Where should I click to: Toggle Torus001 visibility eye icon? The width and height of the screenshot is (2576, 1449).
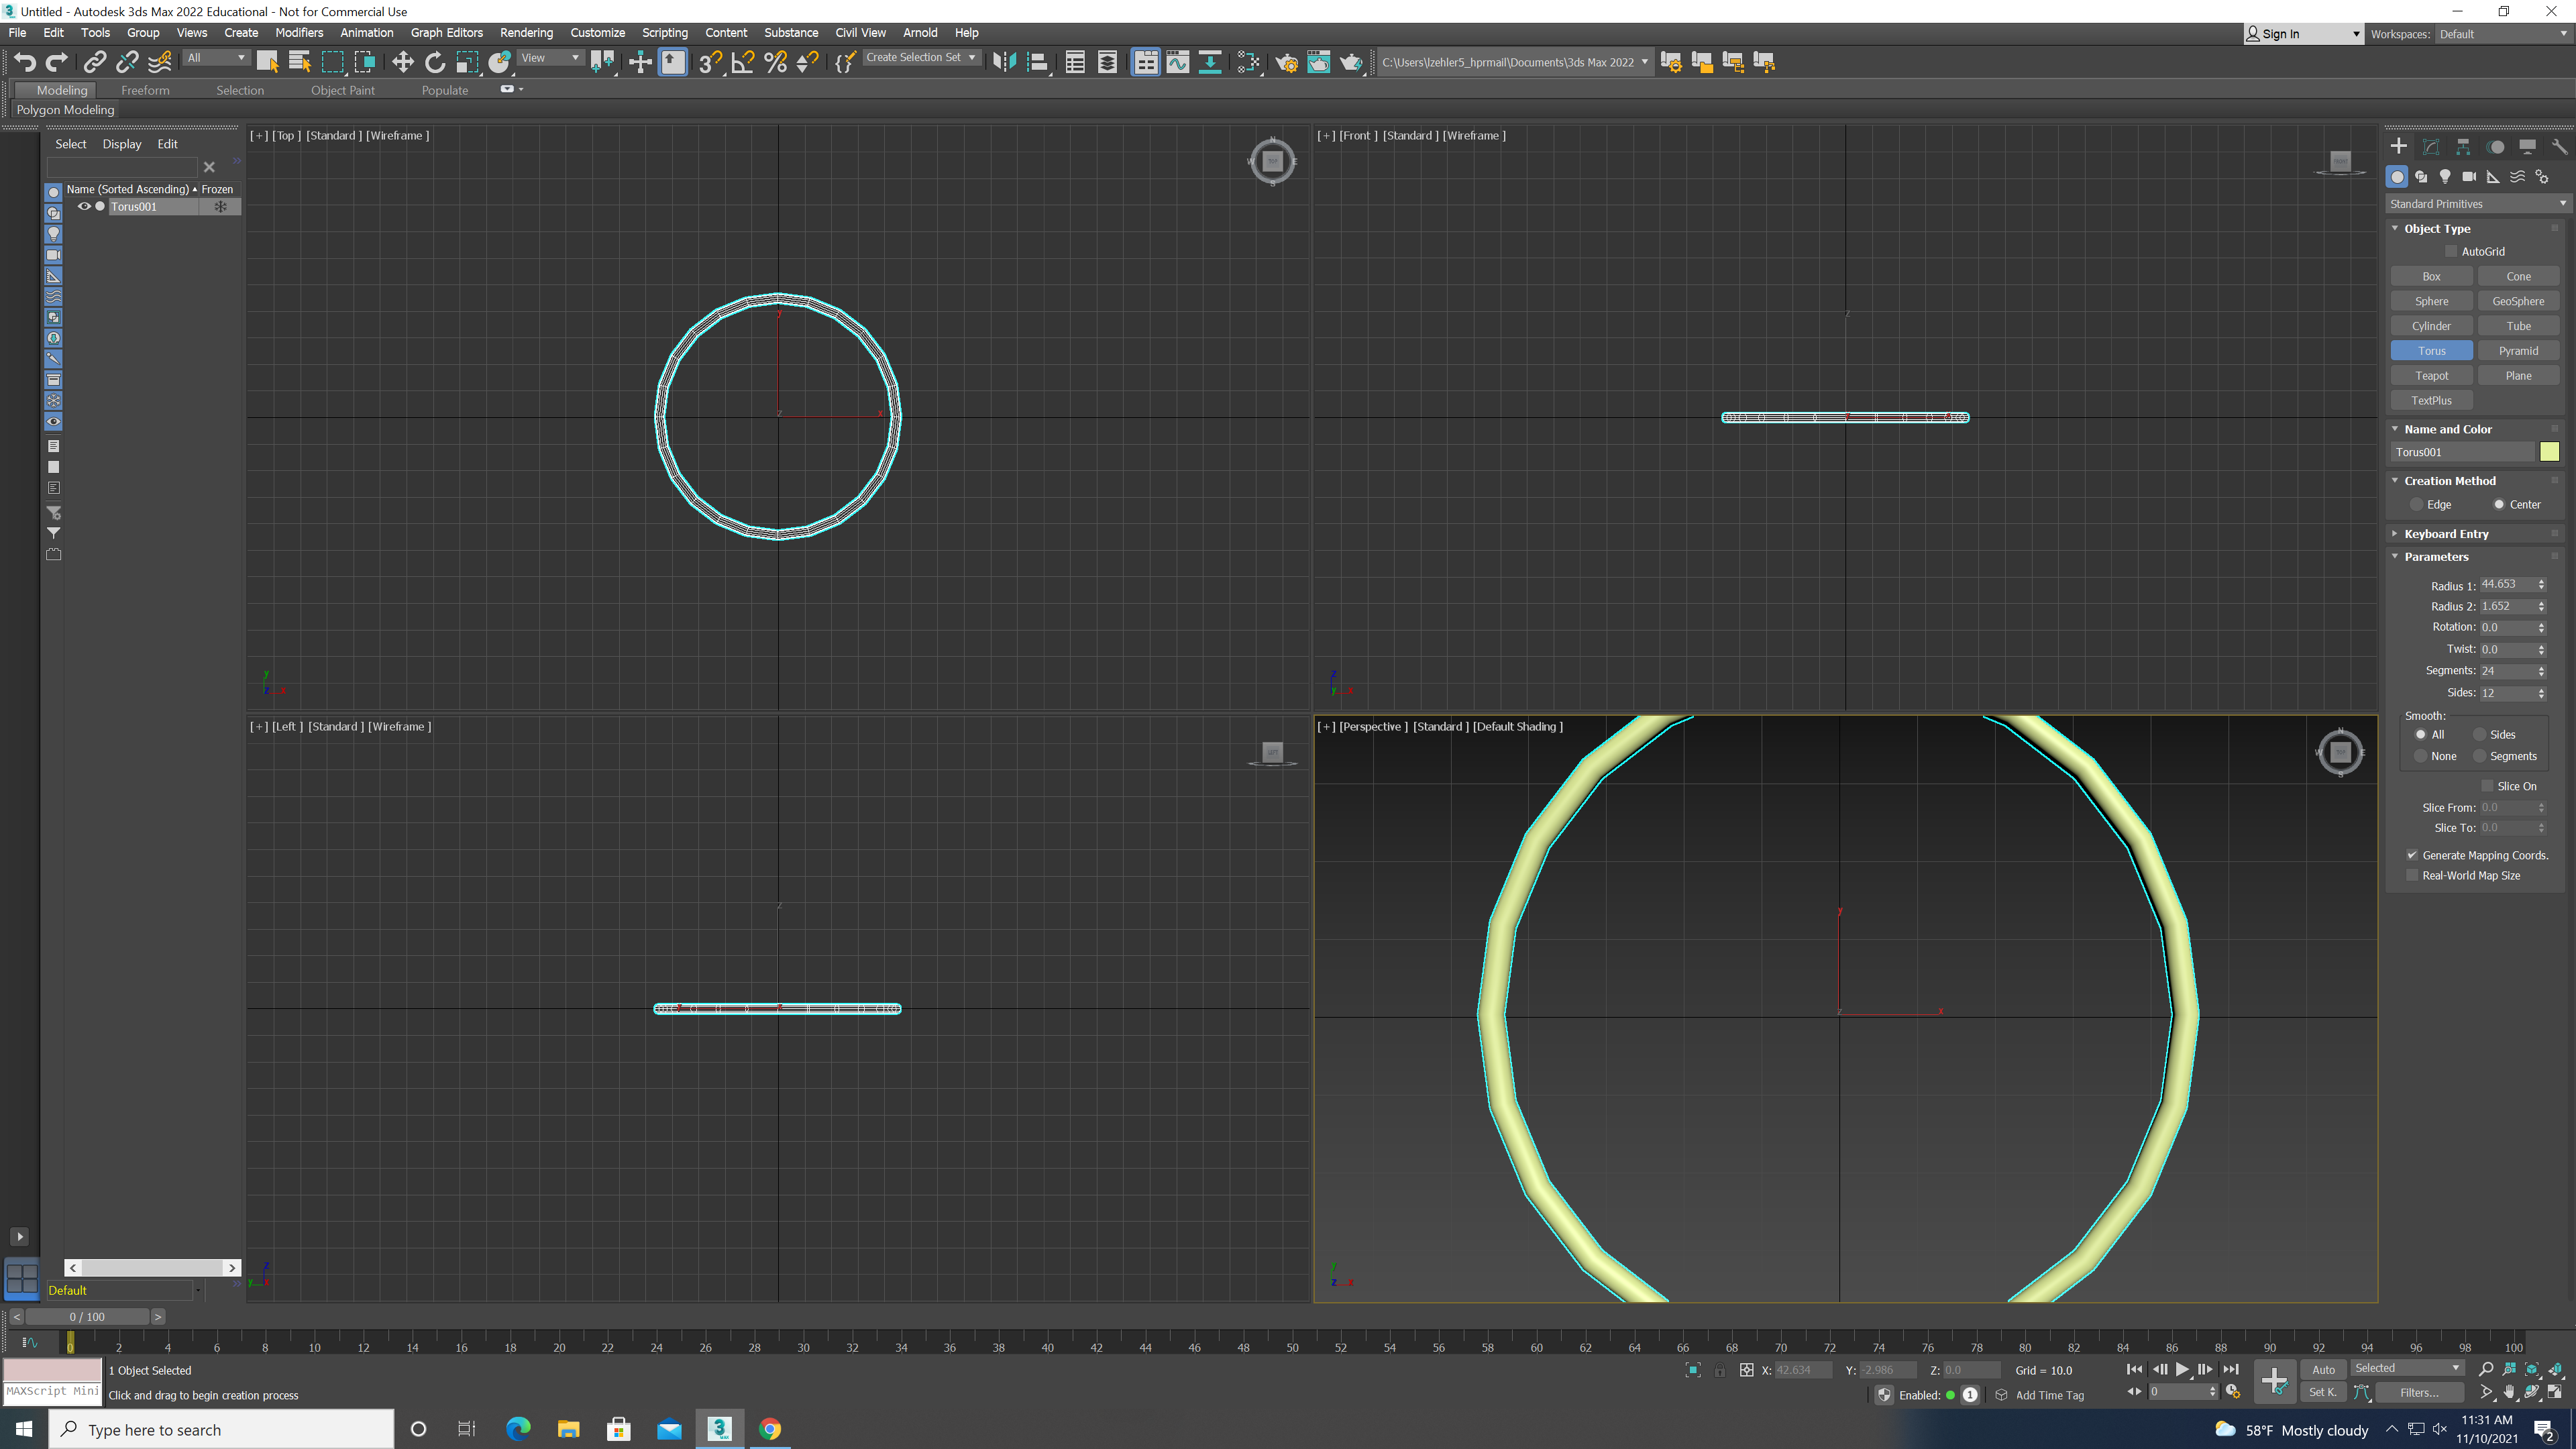(x=84, y=206)
